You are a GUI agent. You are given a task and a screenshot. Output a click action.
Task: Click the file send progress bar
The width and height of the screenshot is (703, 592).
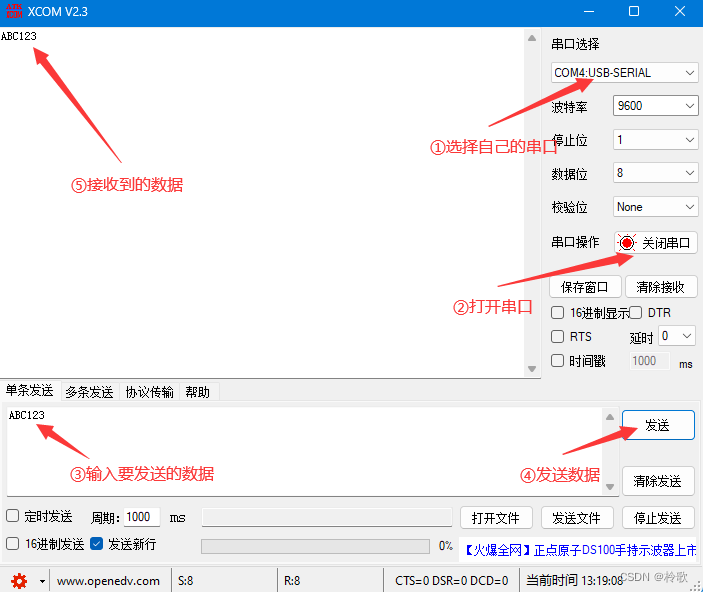tap(315, 546)
